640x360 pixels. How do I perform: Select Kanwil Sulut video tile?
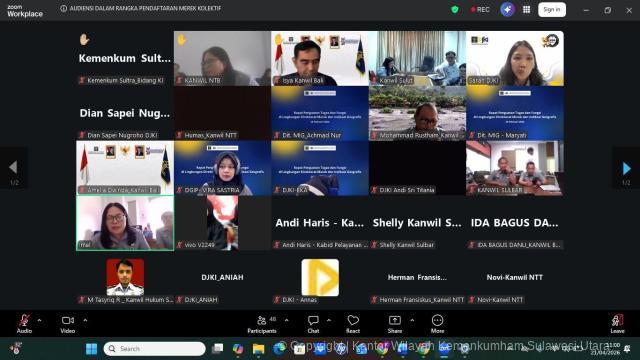click(418, 58)
